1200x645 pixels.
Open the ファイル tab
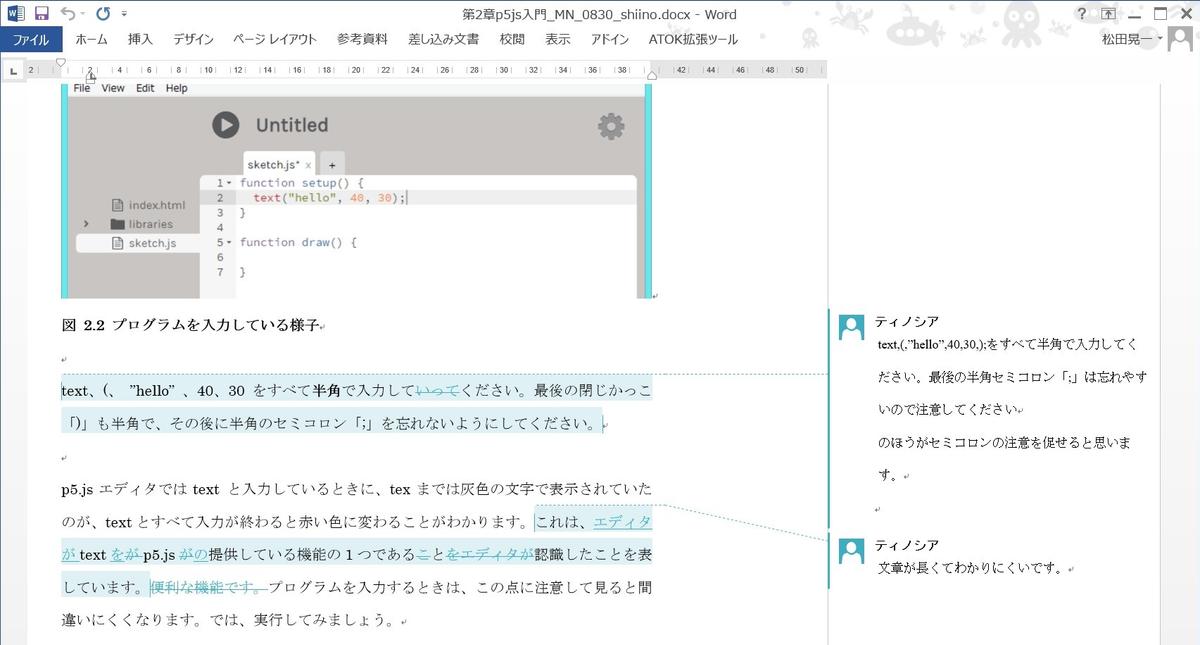coord(31,40)
